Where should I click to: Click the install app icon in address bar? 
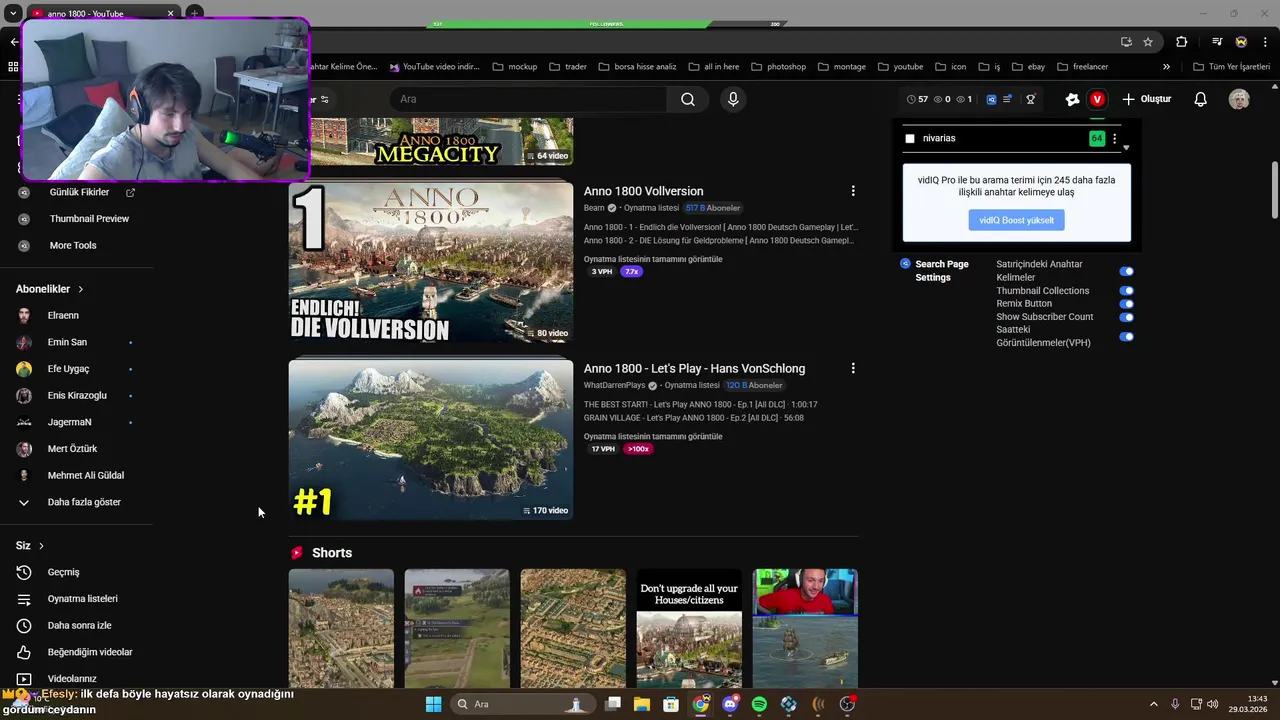click(1126, 42)
